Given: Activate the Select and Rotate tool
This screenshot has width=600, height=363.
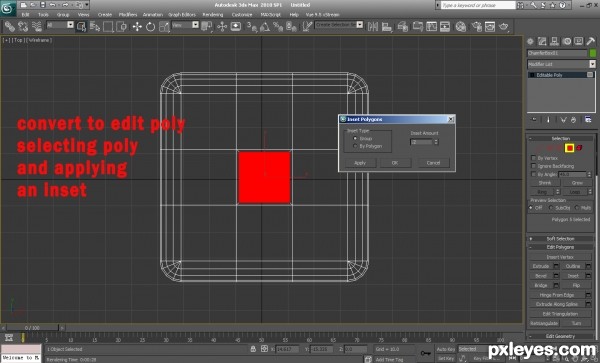Looking at the screenshot, I should tap(150, 26).
